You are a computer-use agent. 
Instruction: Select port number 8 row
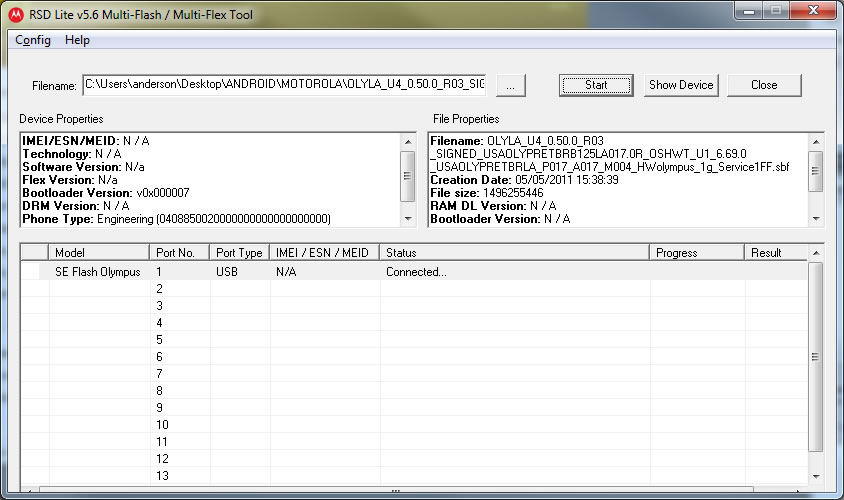413,391
